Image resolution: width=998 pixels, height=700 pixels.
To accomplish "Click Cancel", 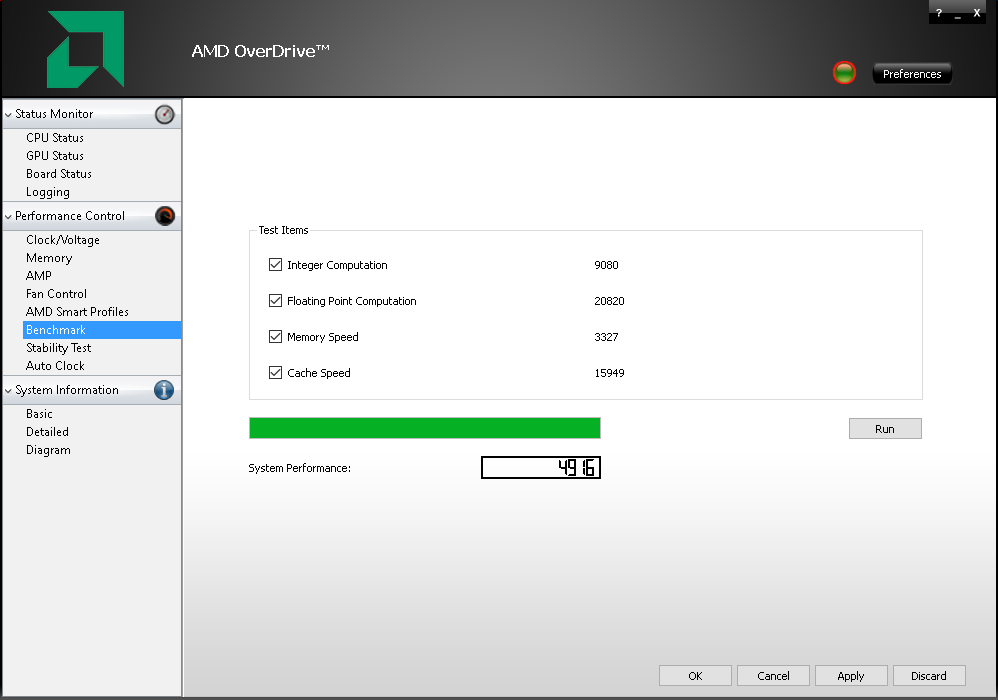I will coord(773,676).
